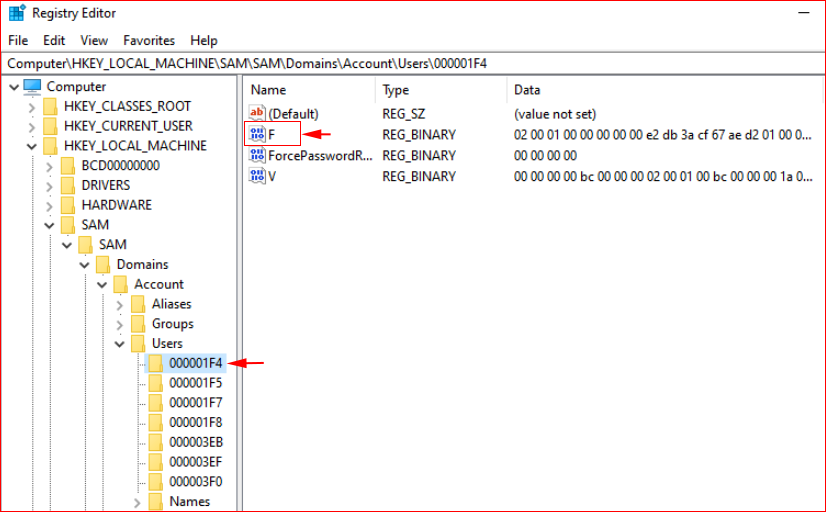Click the Computer icon in the tree
This screenshot has height=512, width=826.
coord(33,86)
